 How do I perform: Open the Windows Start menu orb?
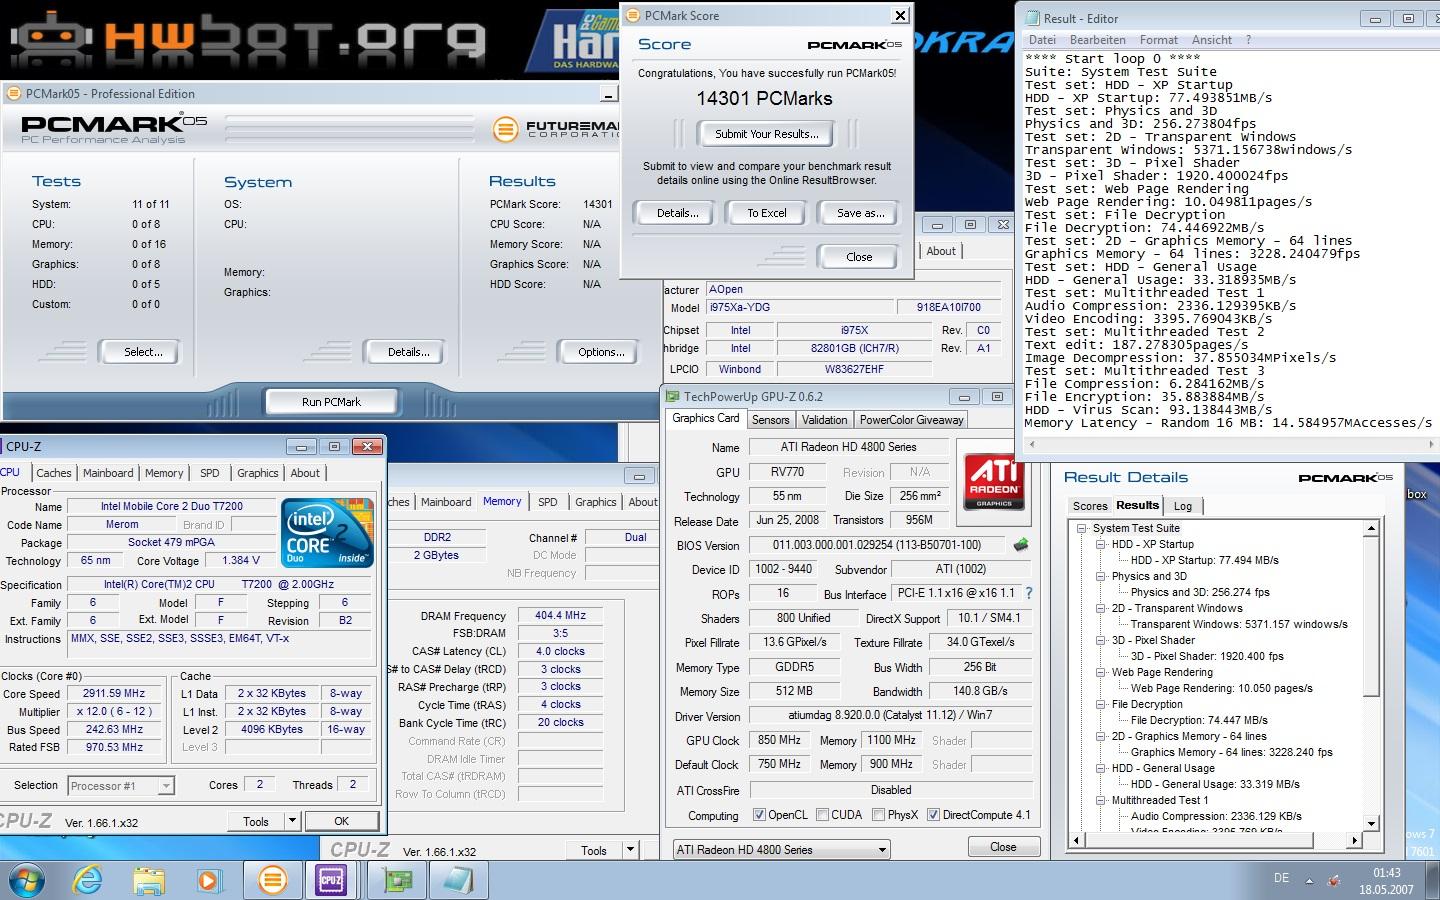[27, 880]
